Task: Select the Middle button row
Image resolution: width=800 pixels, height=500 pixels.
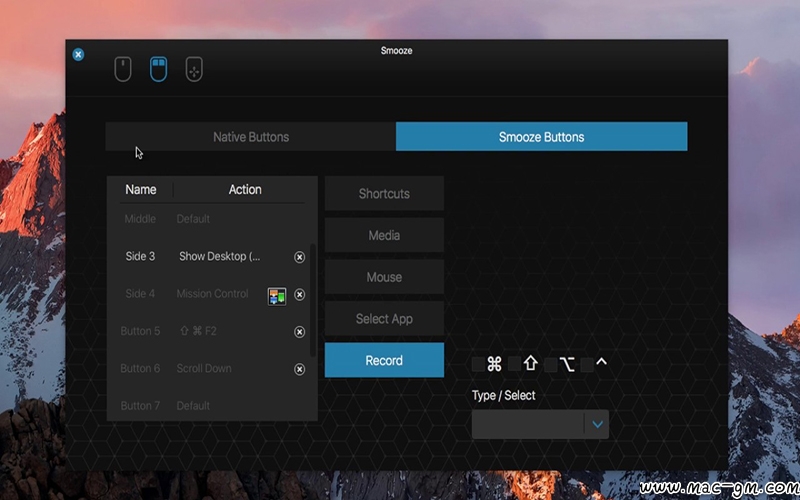Action: coord(212,219)
